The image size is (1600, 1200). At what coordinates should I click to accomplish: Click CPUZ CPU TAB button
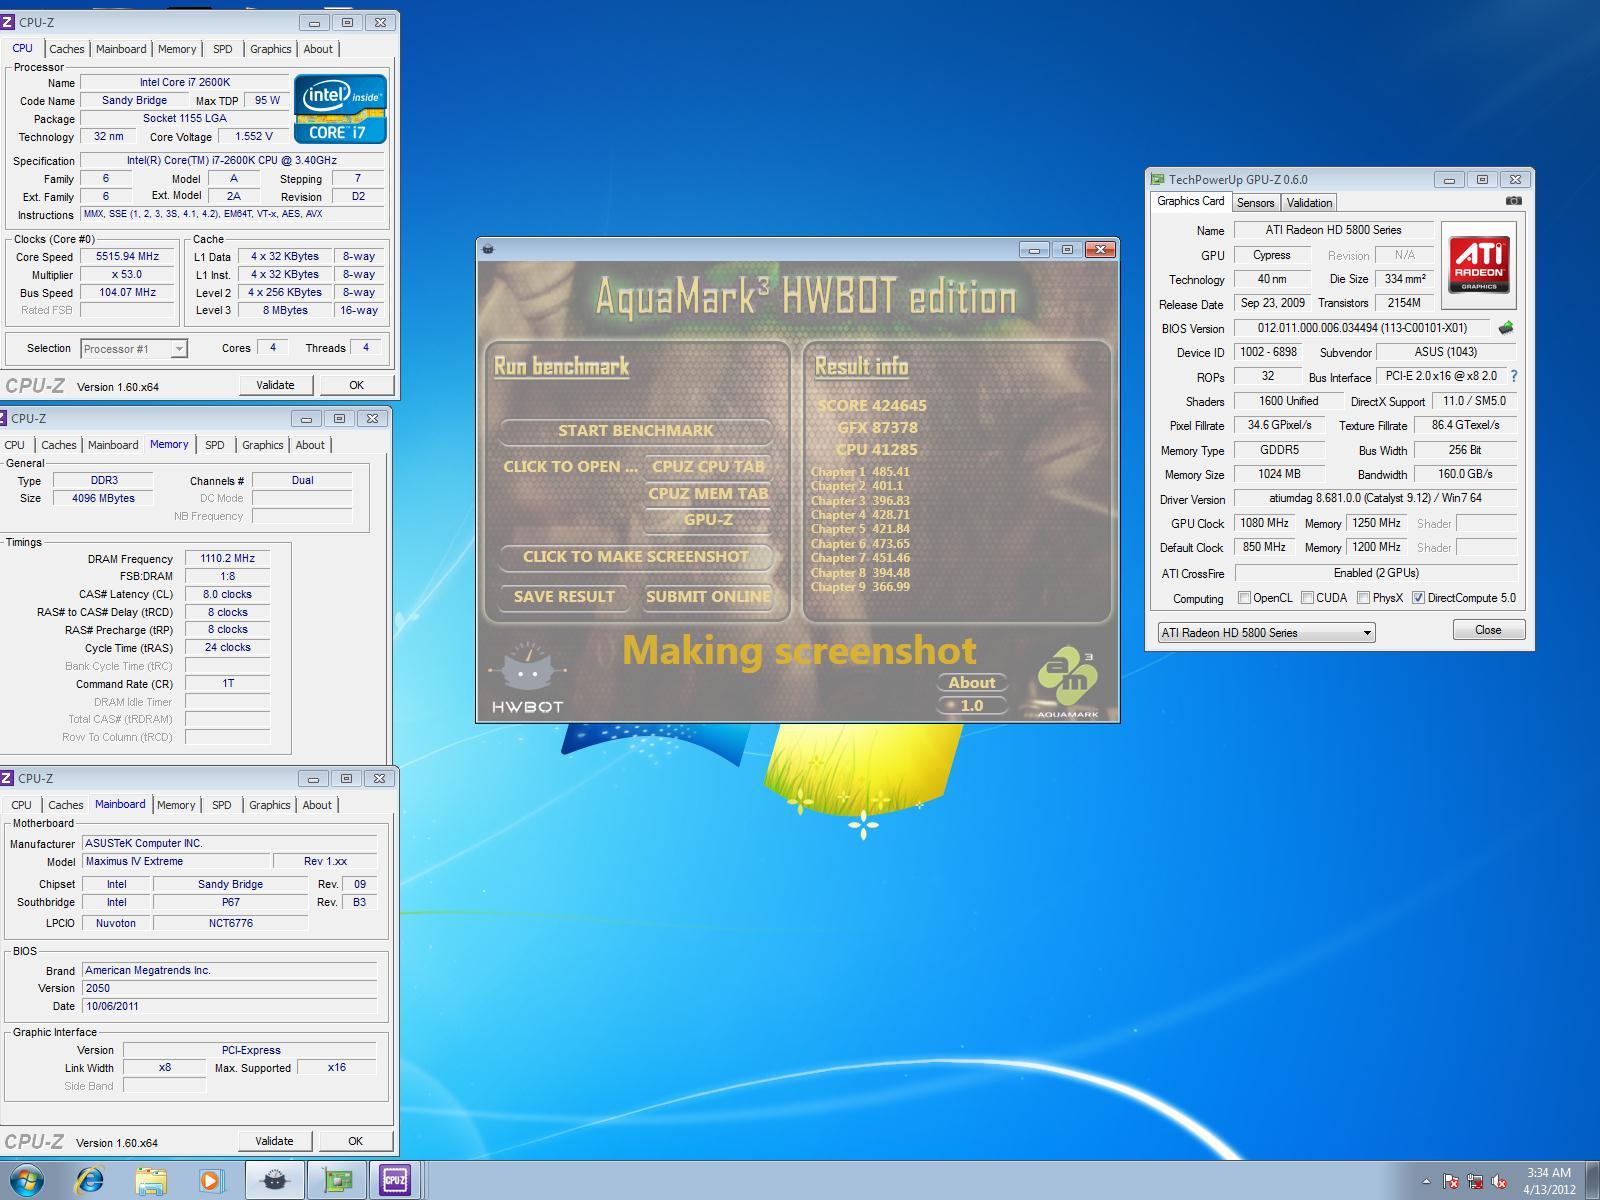(708, 467)
